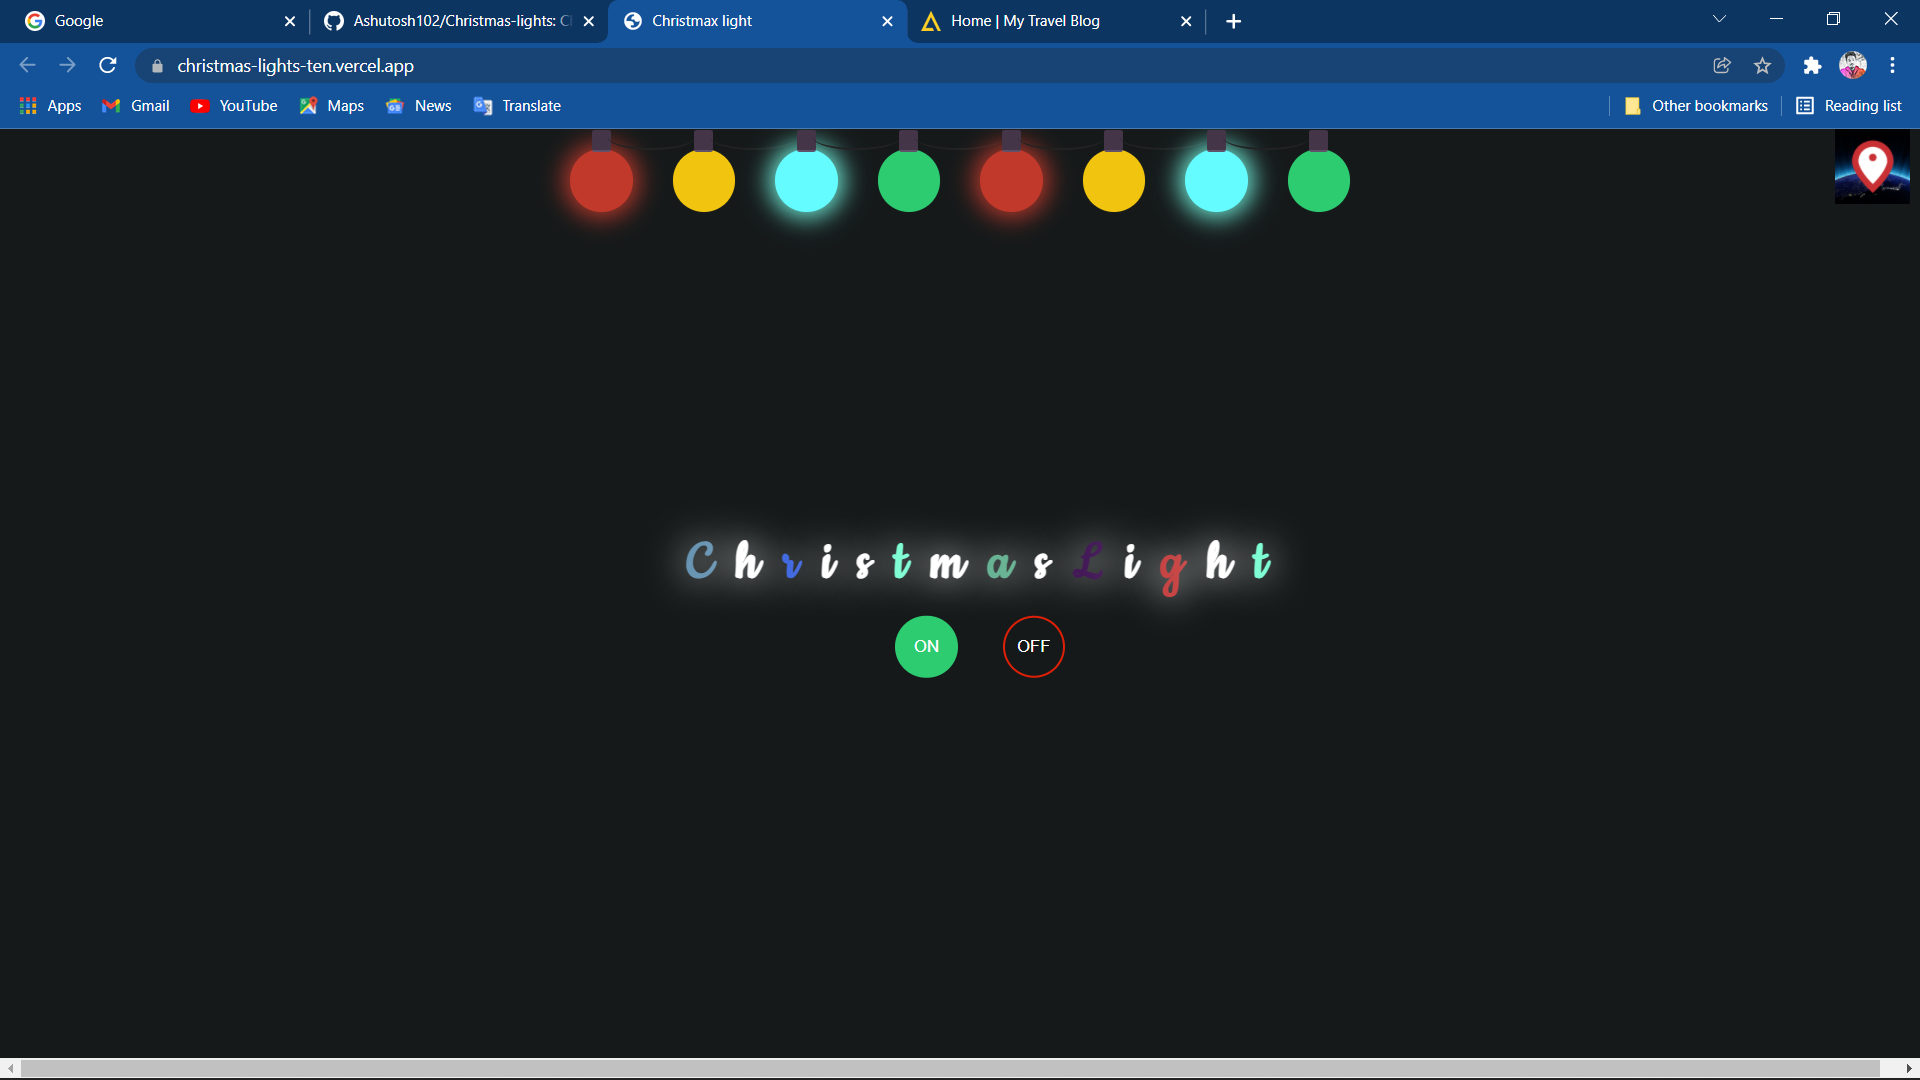The height and width of the screenshot is (1080, 1920).
Task: Open YouTube from the bookmarks bar
Action: 233,105
